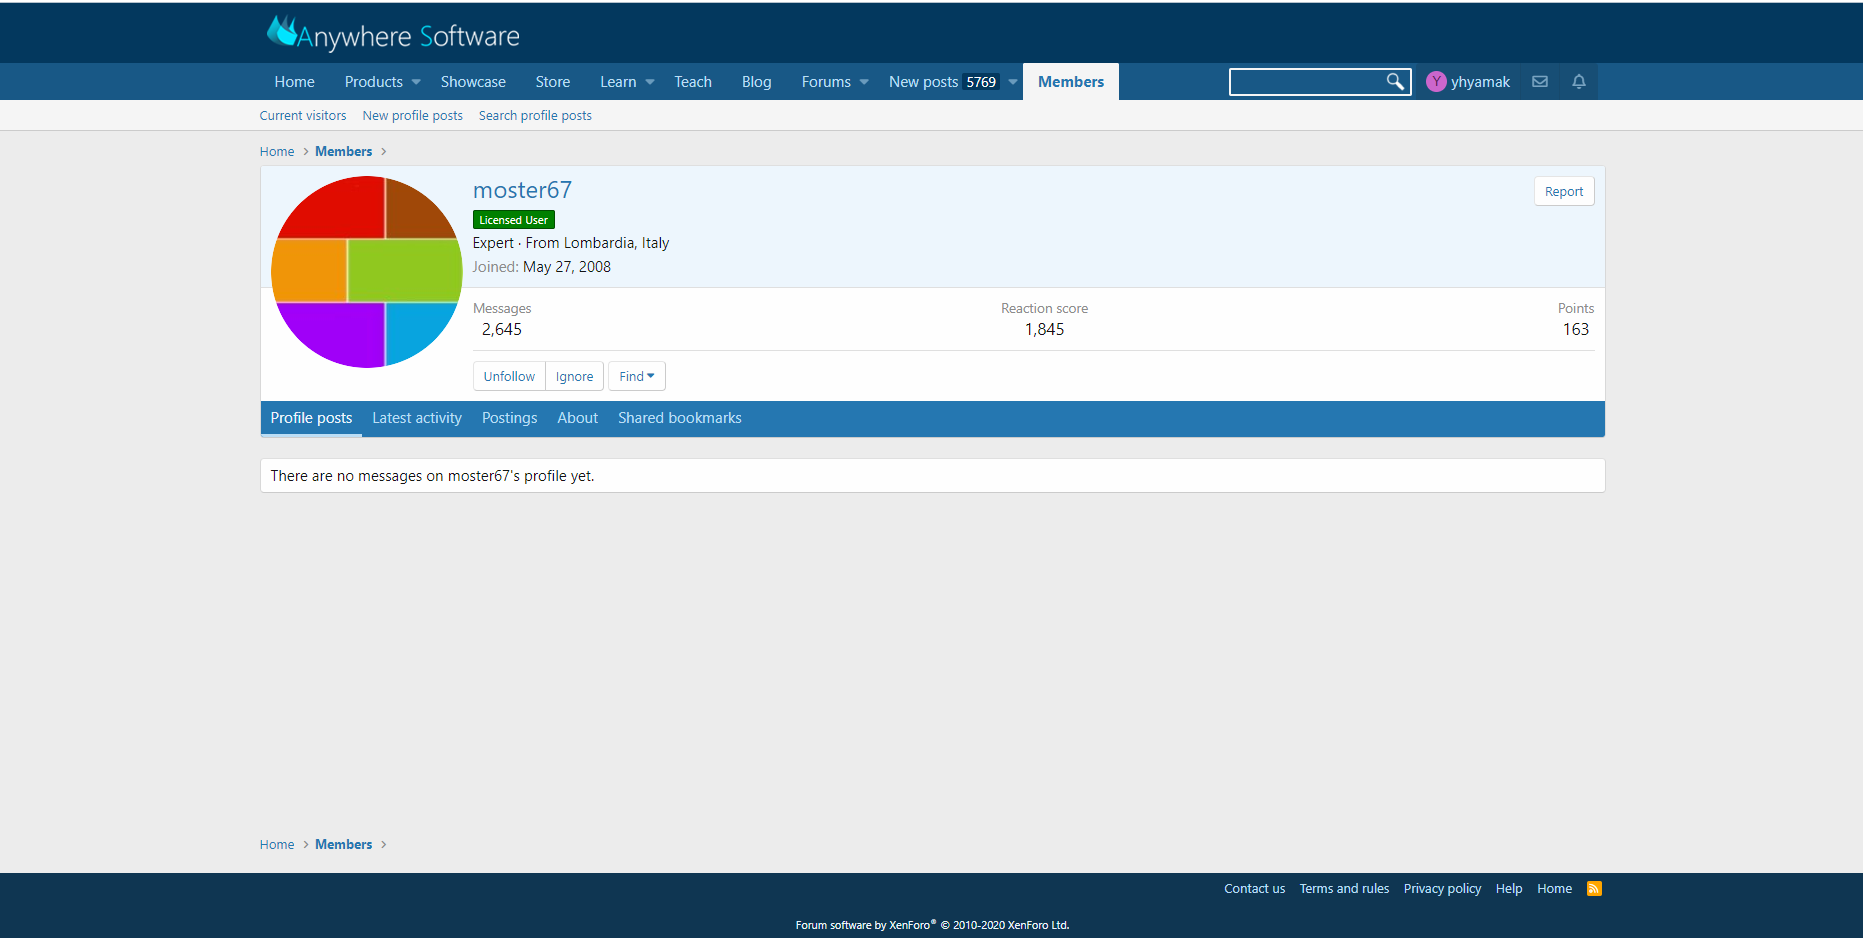Switch to the Profile posts tab
The image size is (1863, 938).
tap(311, 418)
